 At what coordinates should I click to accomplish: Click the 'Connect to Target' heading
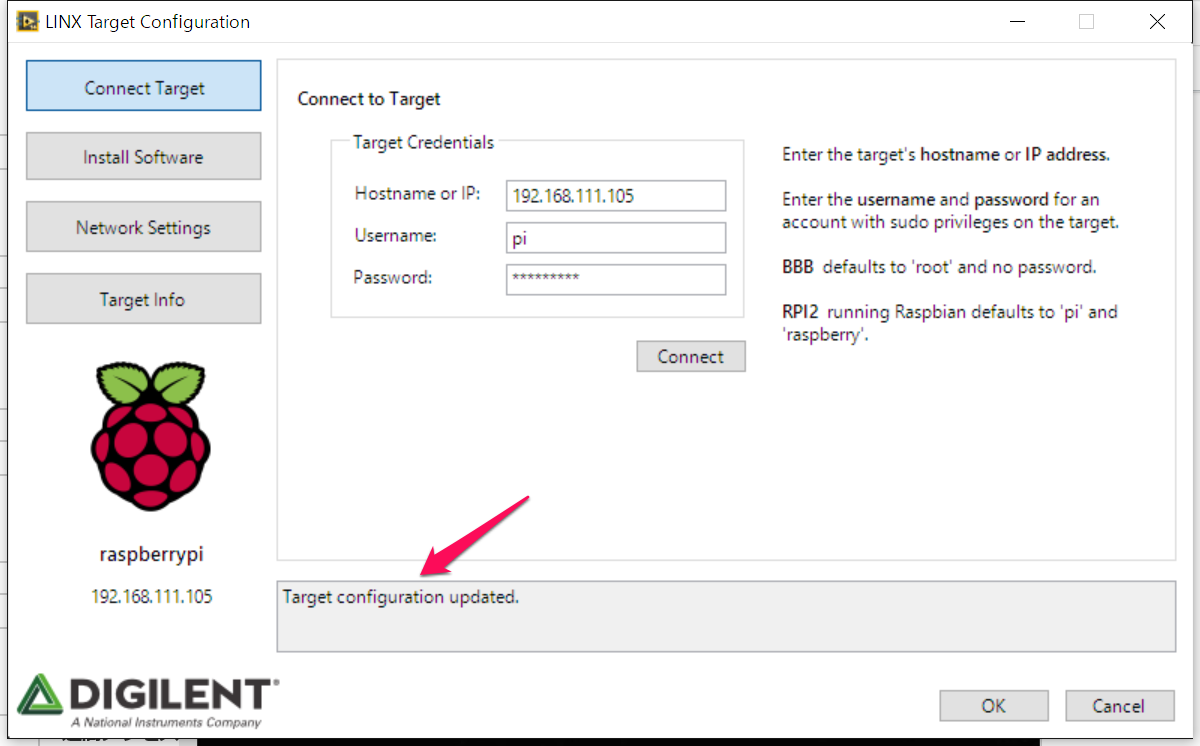coord(369,99)
